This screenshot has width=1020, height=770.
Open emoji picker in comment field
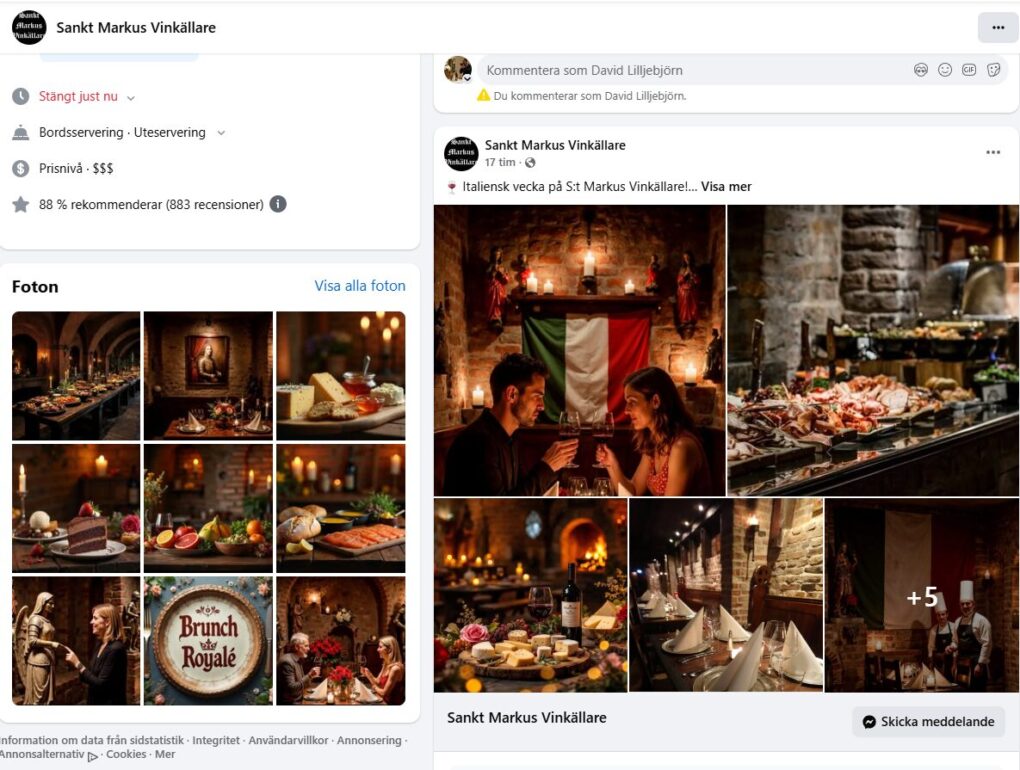945,70
